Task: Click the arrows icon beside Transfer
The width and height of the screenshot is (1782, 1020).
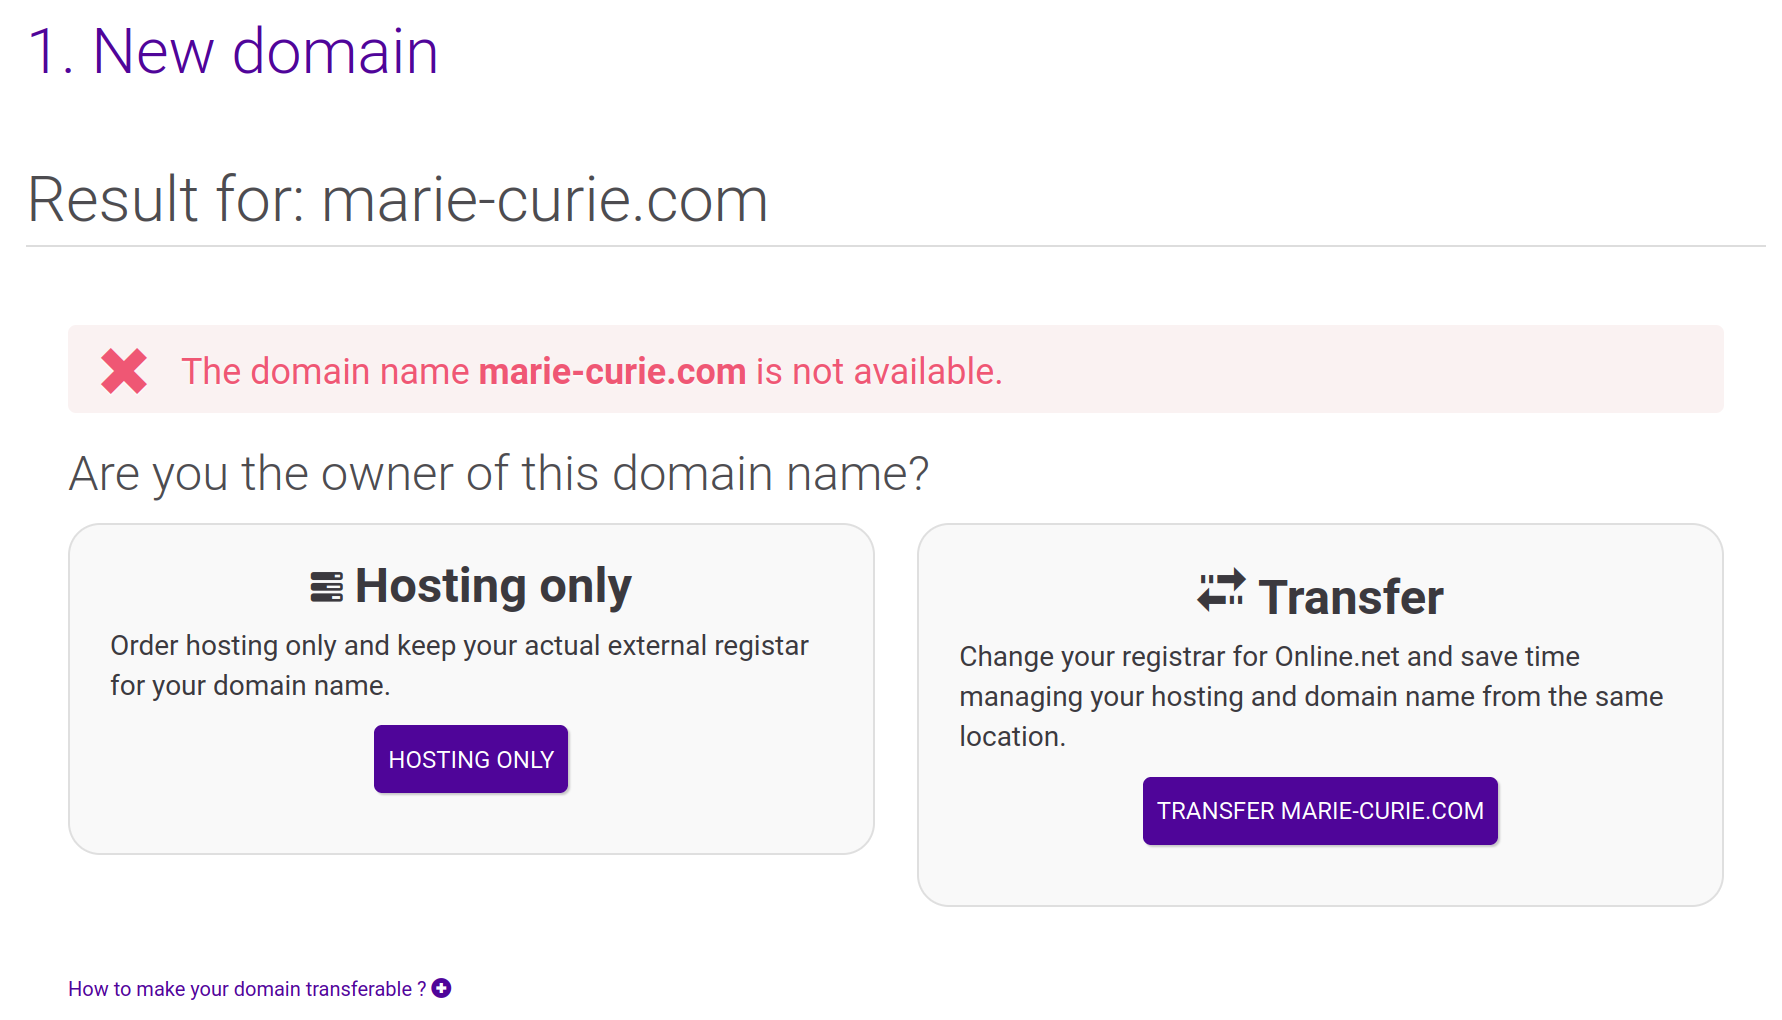Action: (1221, 591)
